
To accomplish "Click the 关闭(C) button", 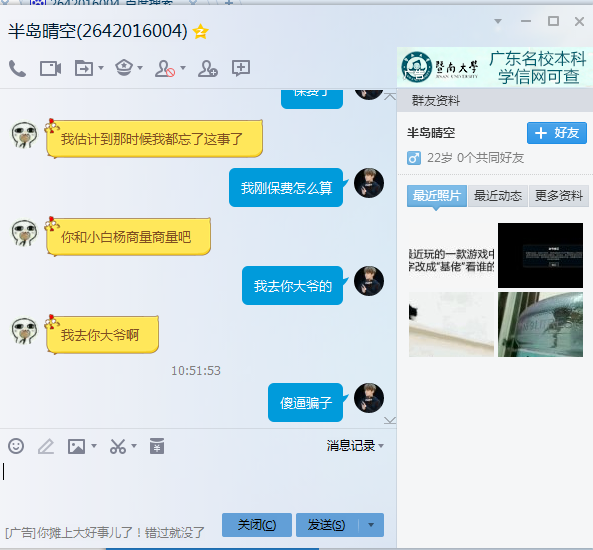I will 257,525.
